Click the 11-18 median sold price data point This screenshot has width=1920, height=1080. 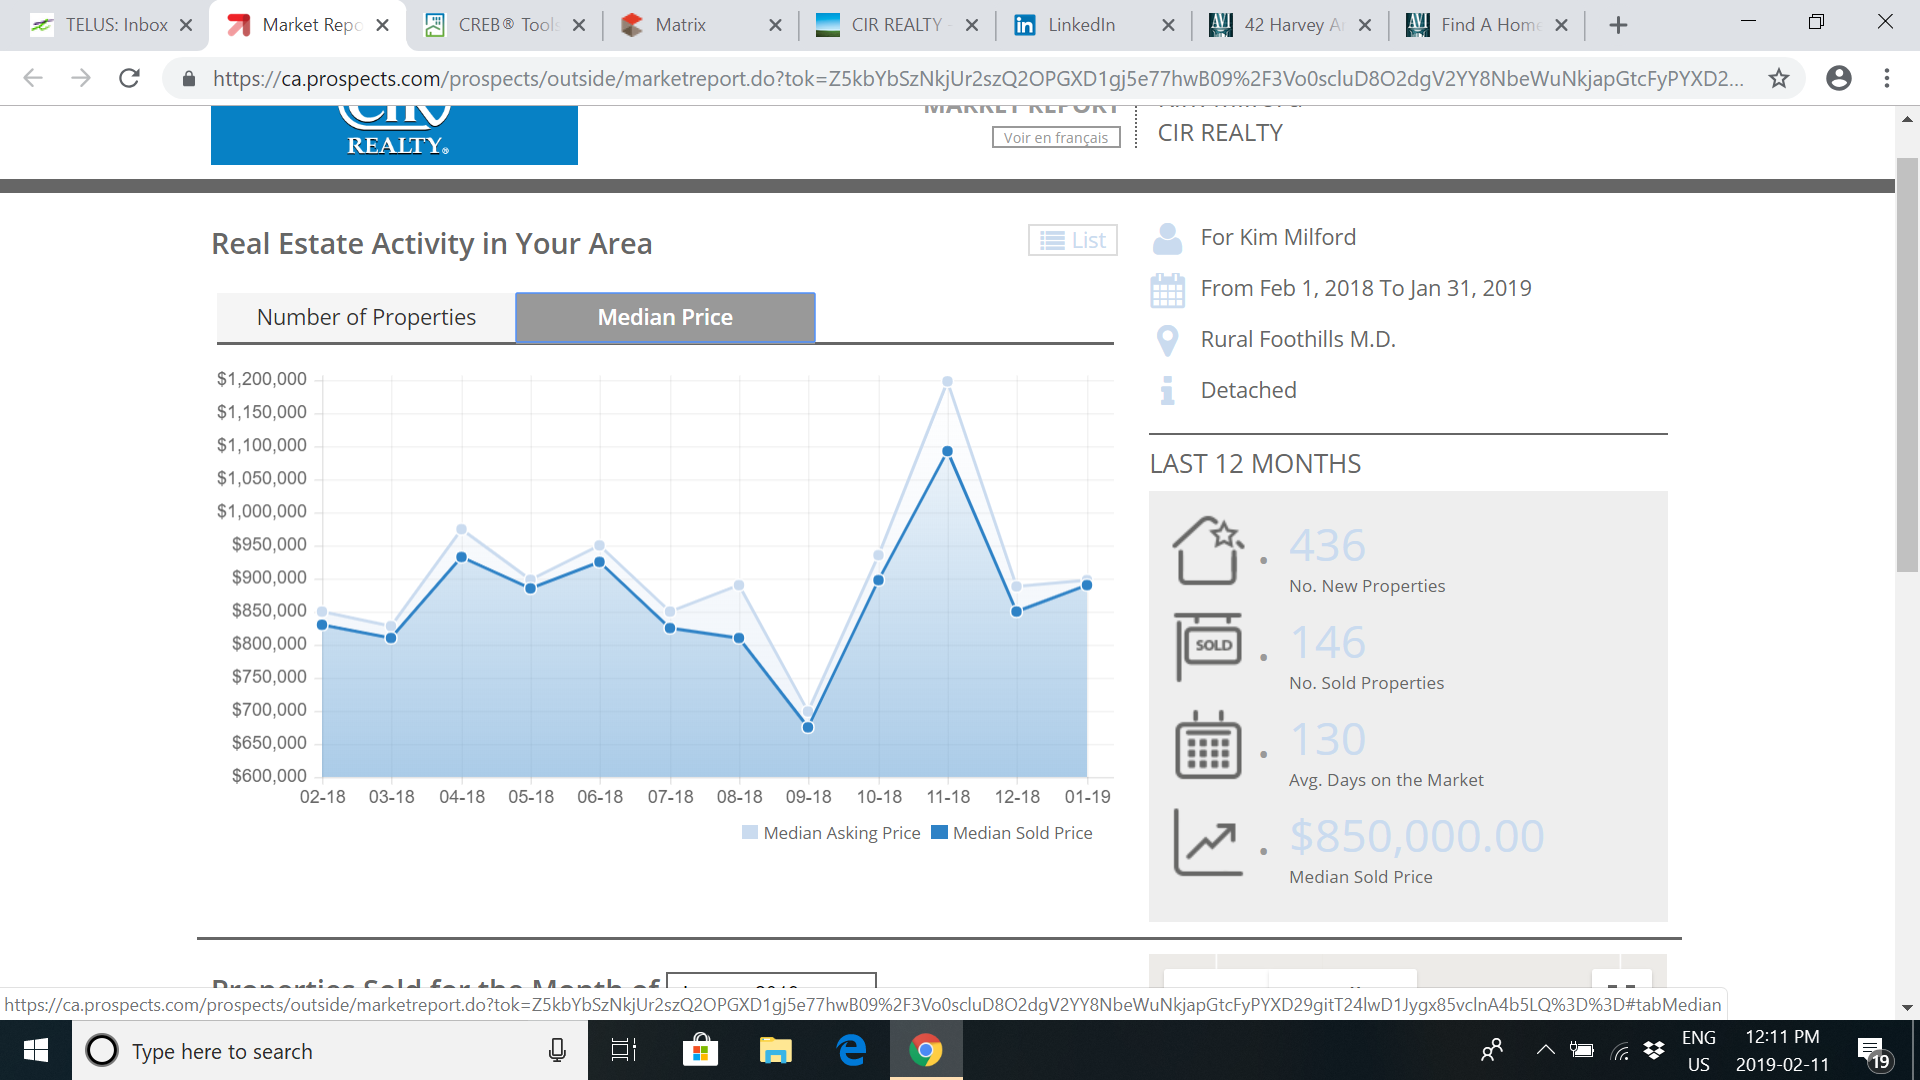947,451
